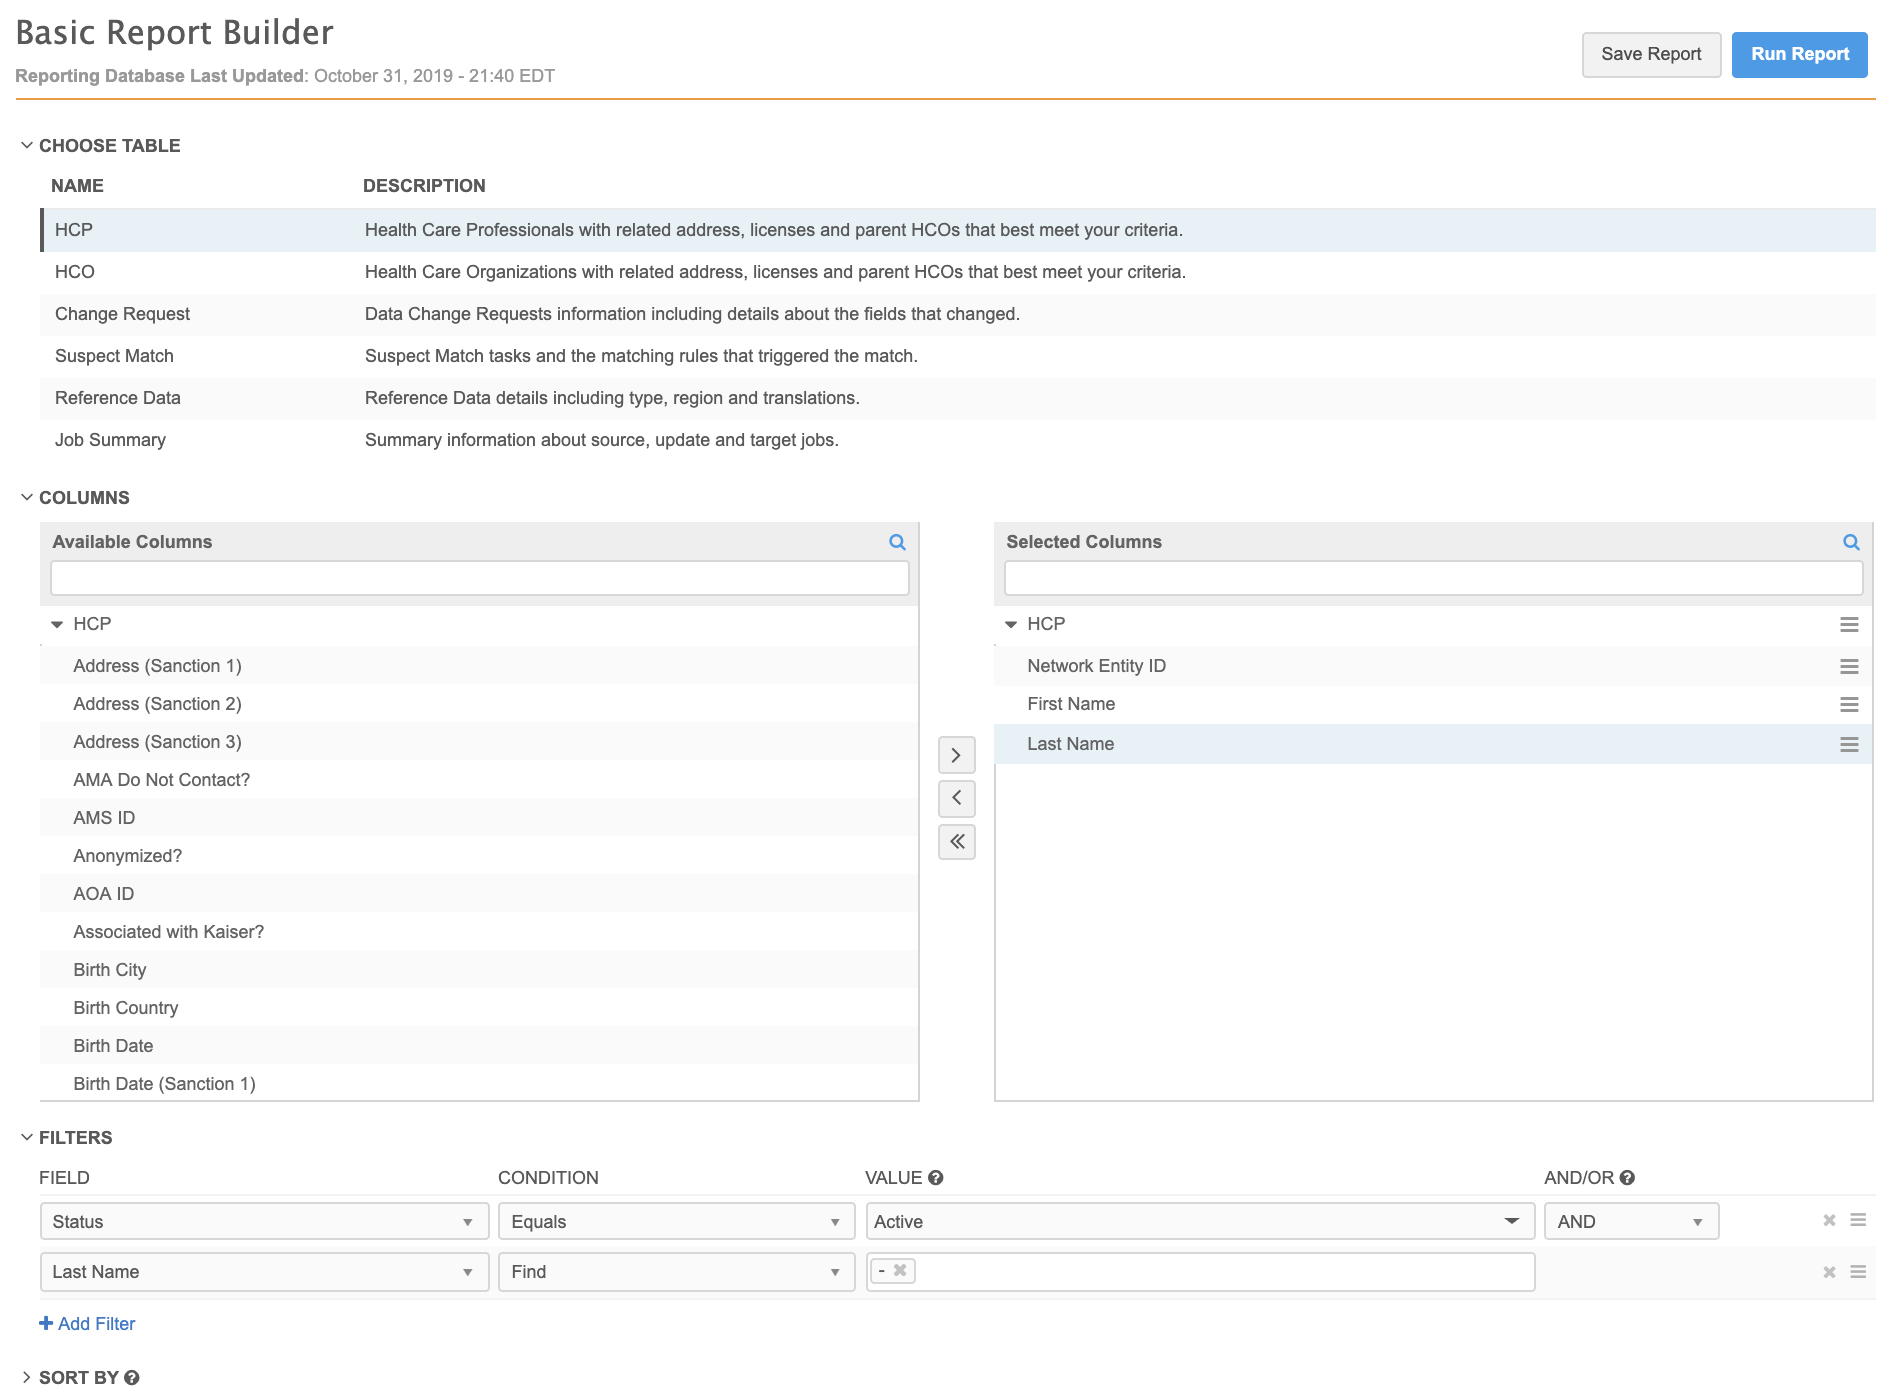Collapse the CHOOSE TABLE section
The width and height of the screenshot is (1896, 1396).
click(27, 146)
